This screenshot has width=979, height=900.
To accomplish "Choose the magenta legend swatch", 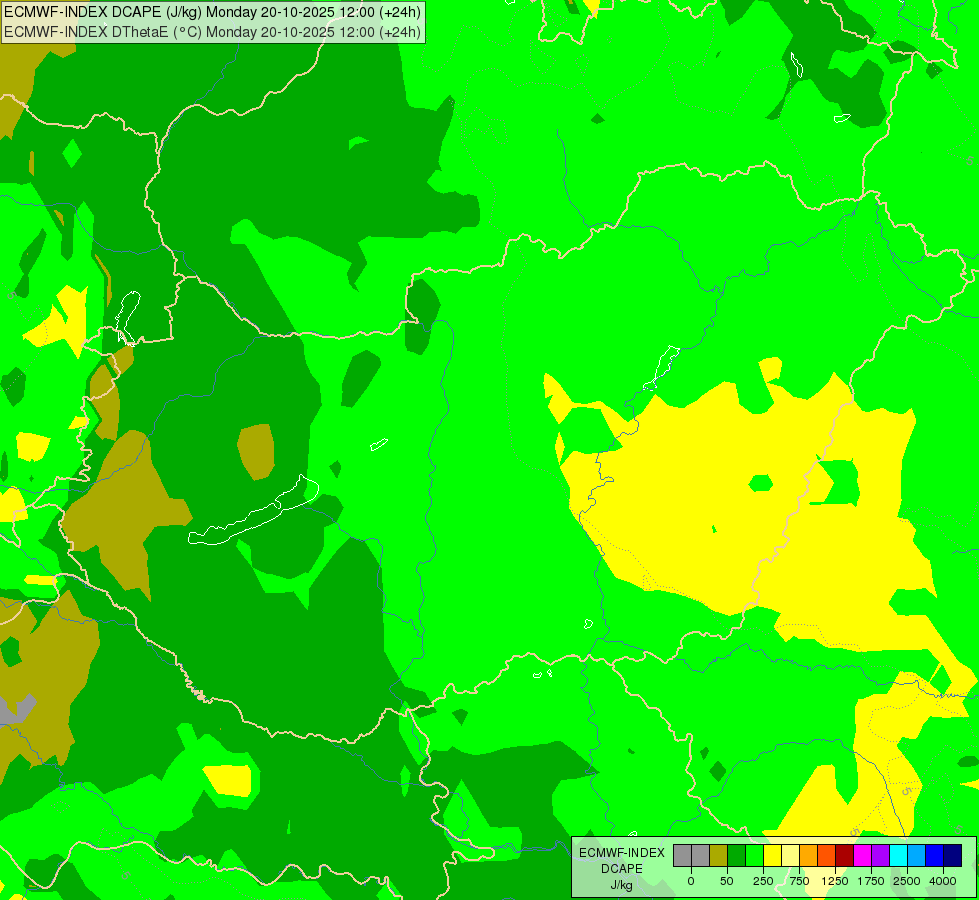I will [x=862, y=856].
